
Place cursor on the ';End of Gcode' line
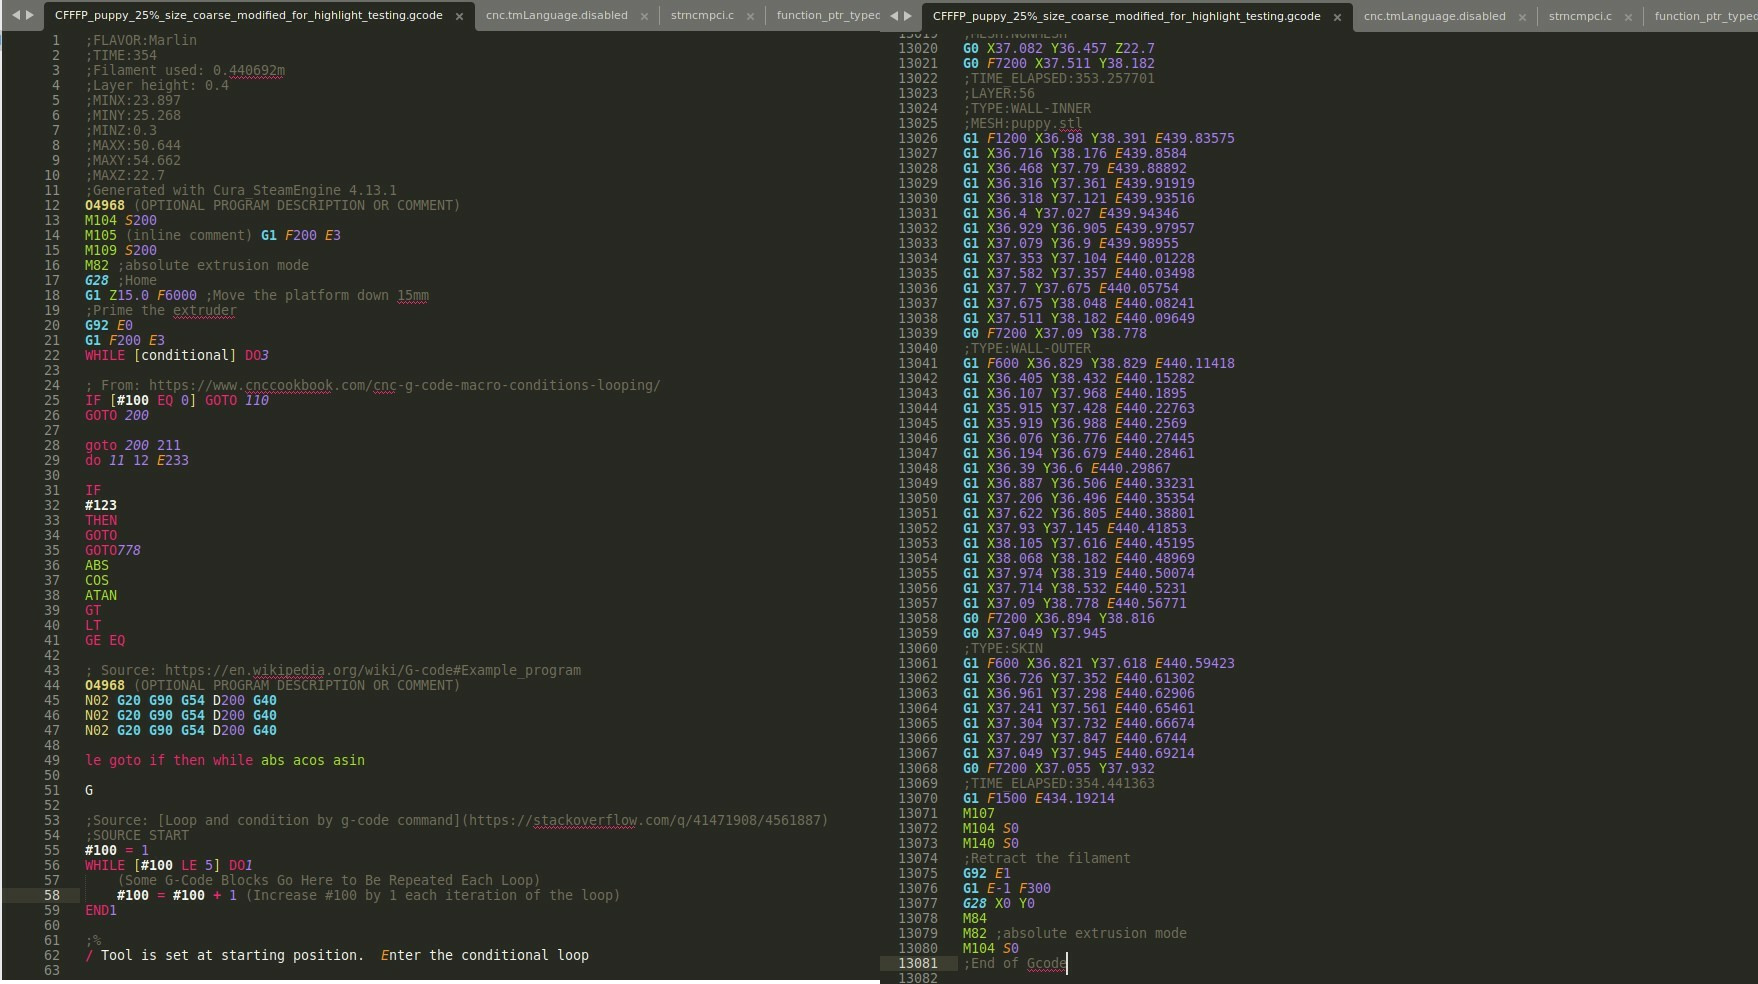1013,963
